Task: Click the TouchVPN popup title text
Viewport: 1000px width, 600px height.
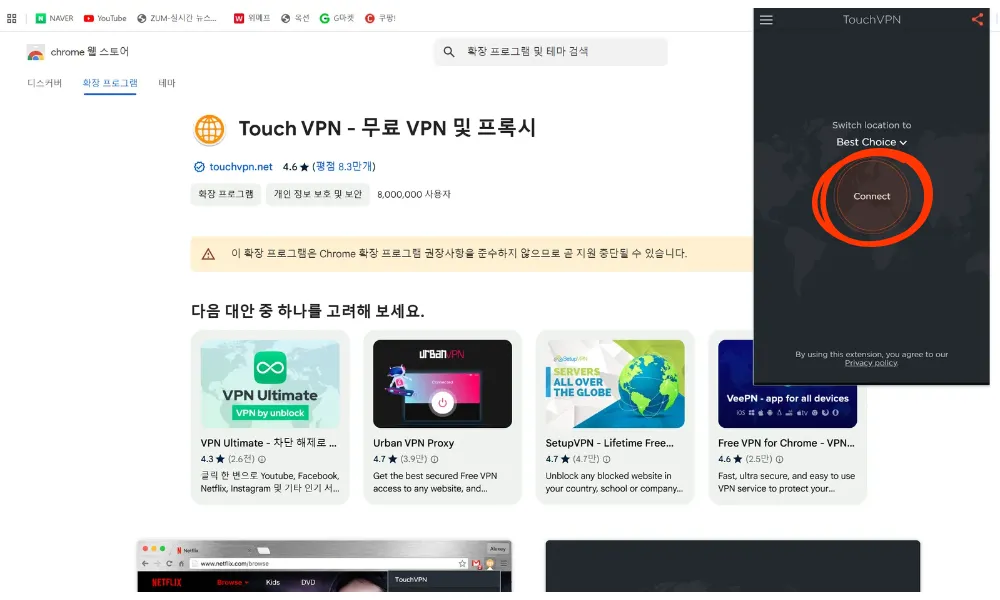Action: click(871, 20)
